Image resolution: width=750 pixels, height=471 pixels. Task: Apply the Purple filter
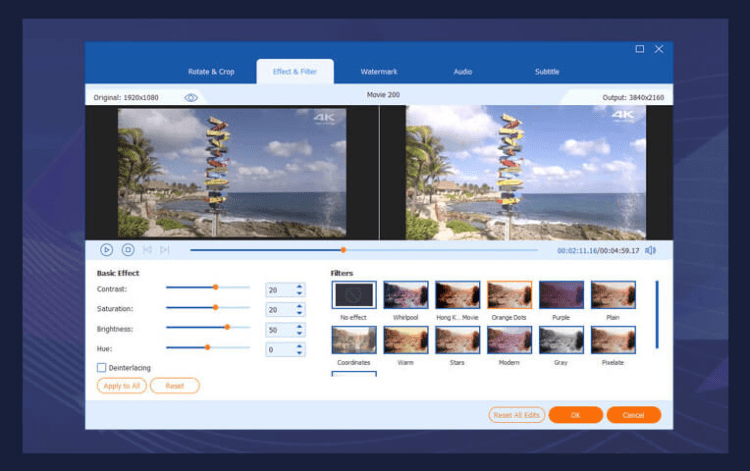point(561,295)
